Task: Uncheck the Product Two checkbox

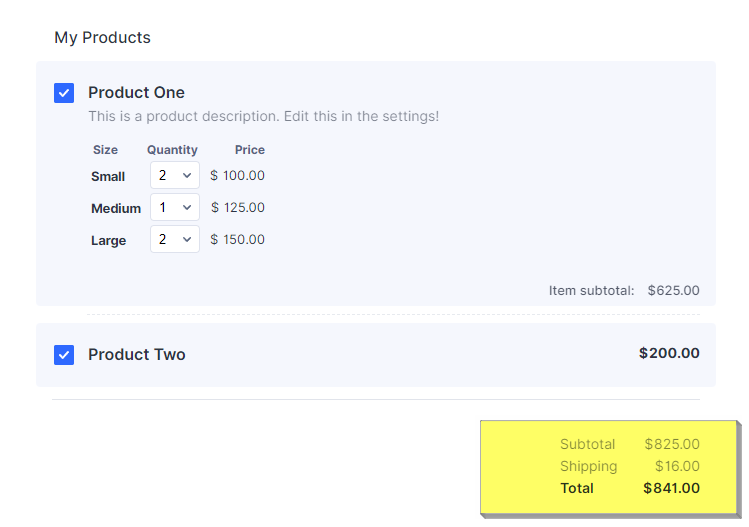Action: coord(64,355)
